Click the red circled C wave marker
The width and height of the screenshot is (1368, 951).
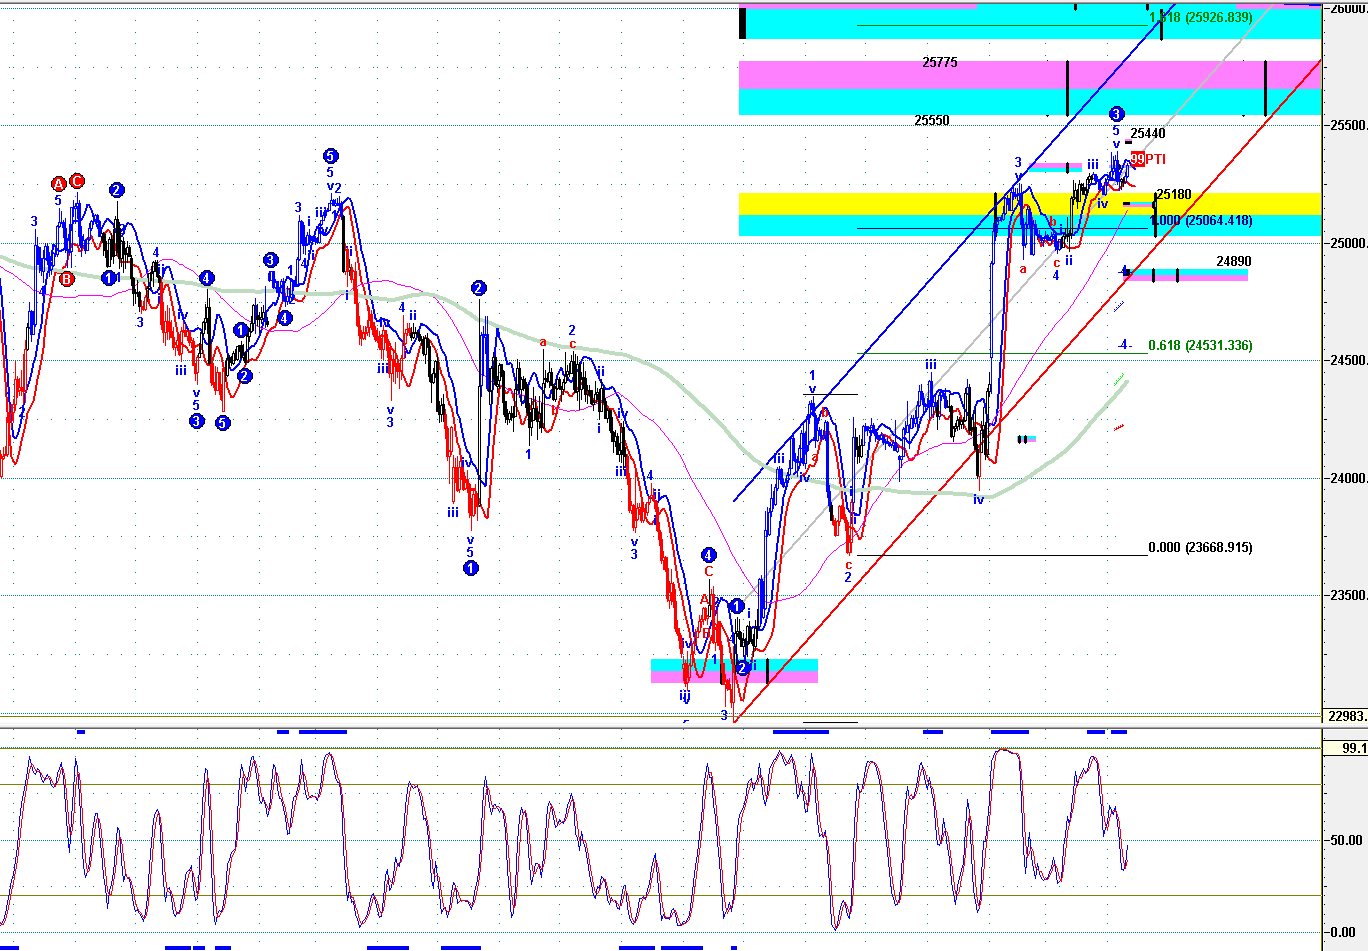(x=77, y=182)
